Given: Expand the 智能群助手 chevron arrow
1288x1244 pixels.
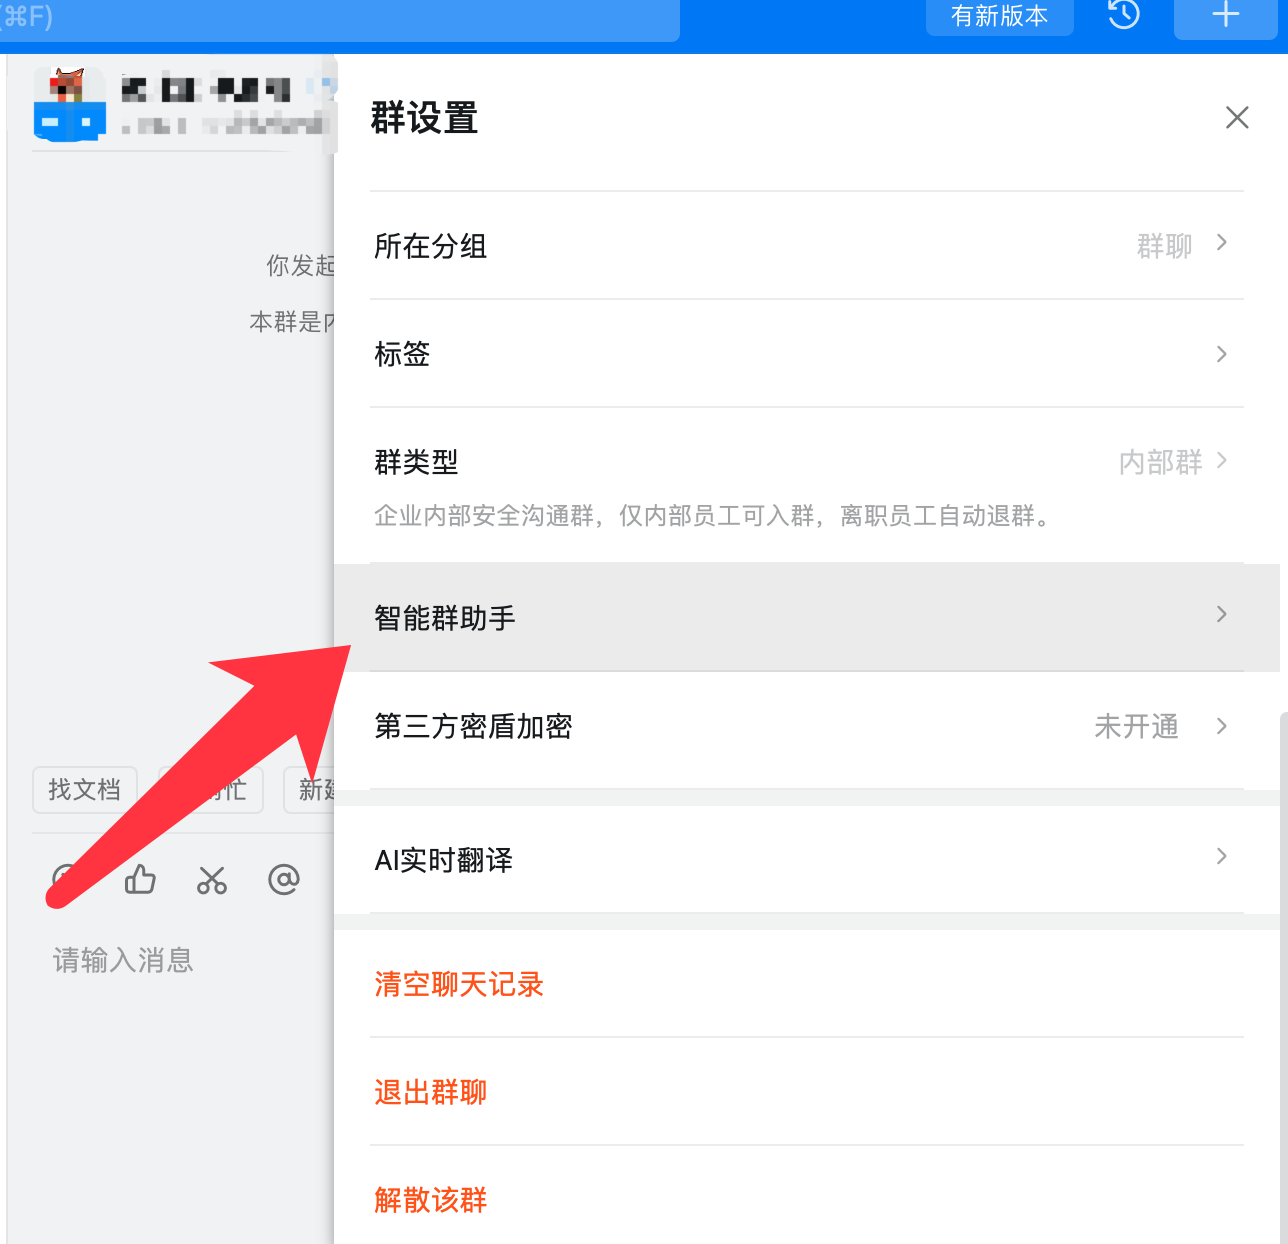Looking at the screenshot, I should 1222,614.
